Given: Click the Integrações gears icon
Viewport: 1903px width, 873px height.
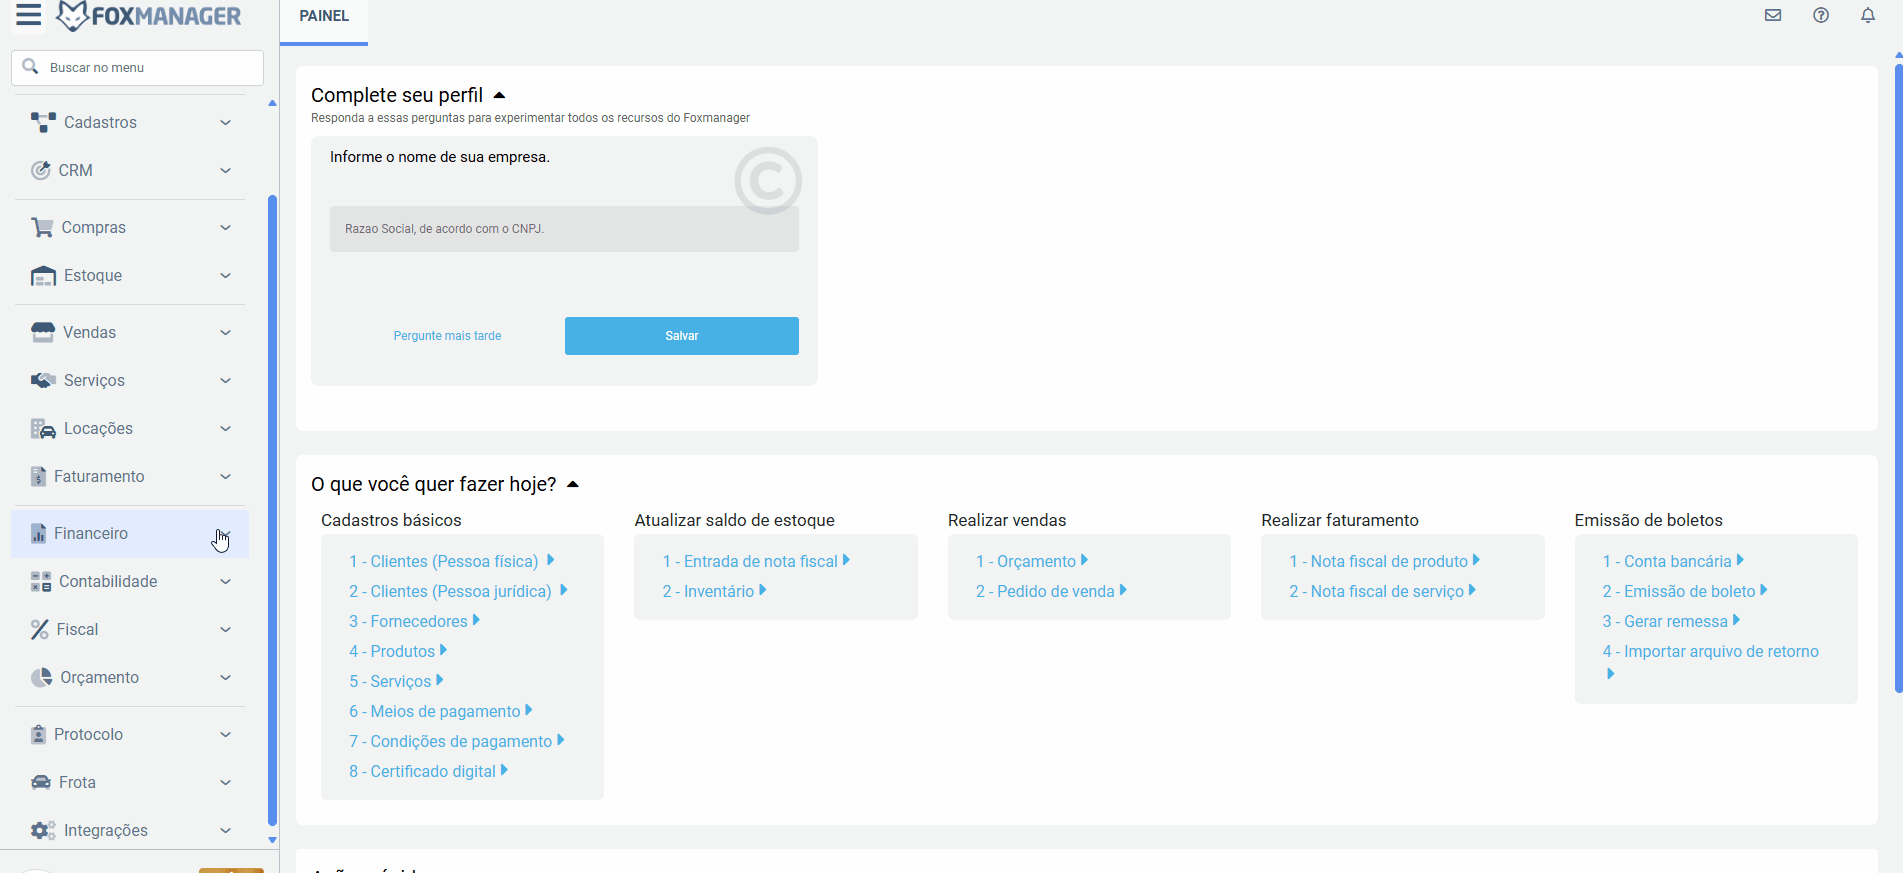Looking at the screenshot, I should point(43,831).
